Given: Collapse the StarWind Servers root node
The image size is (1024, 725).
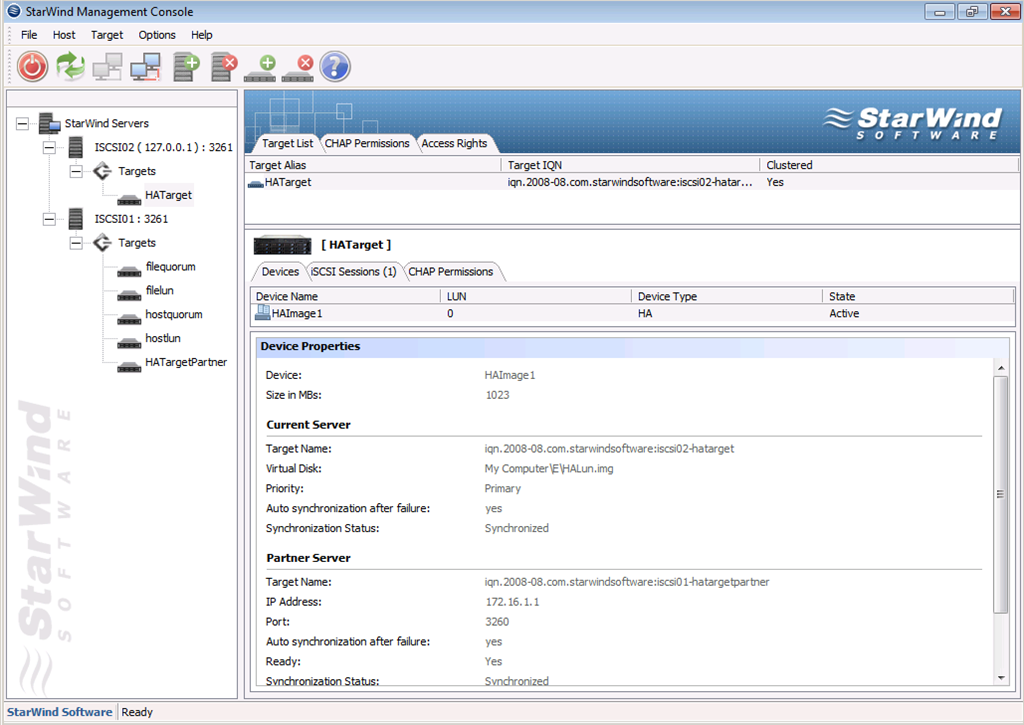Looking at the screenshot, I should coord(22,123).
